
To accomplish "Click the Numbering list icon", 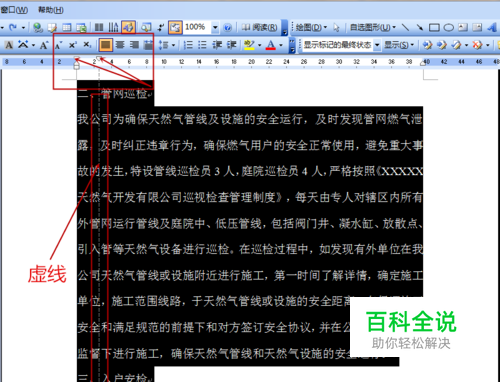I will [x=188, y=45].
